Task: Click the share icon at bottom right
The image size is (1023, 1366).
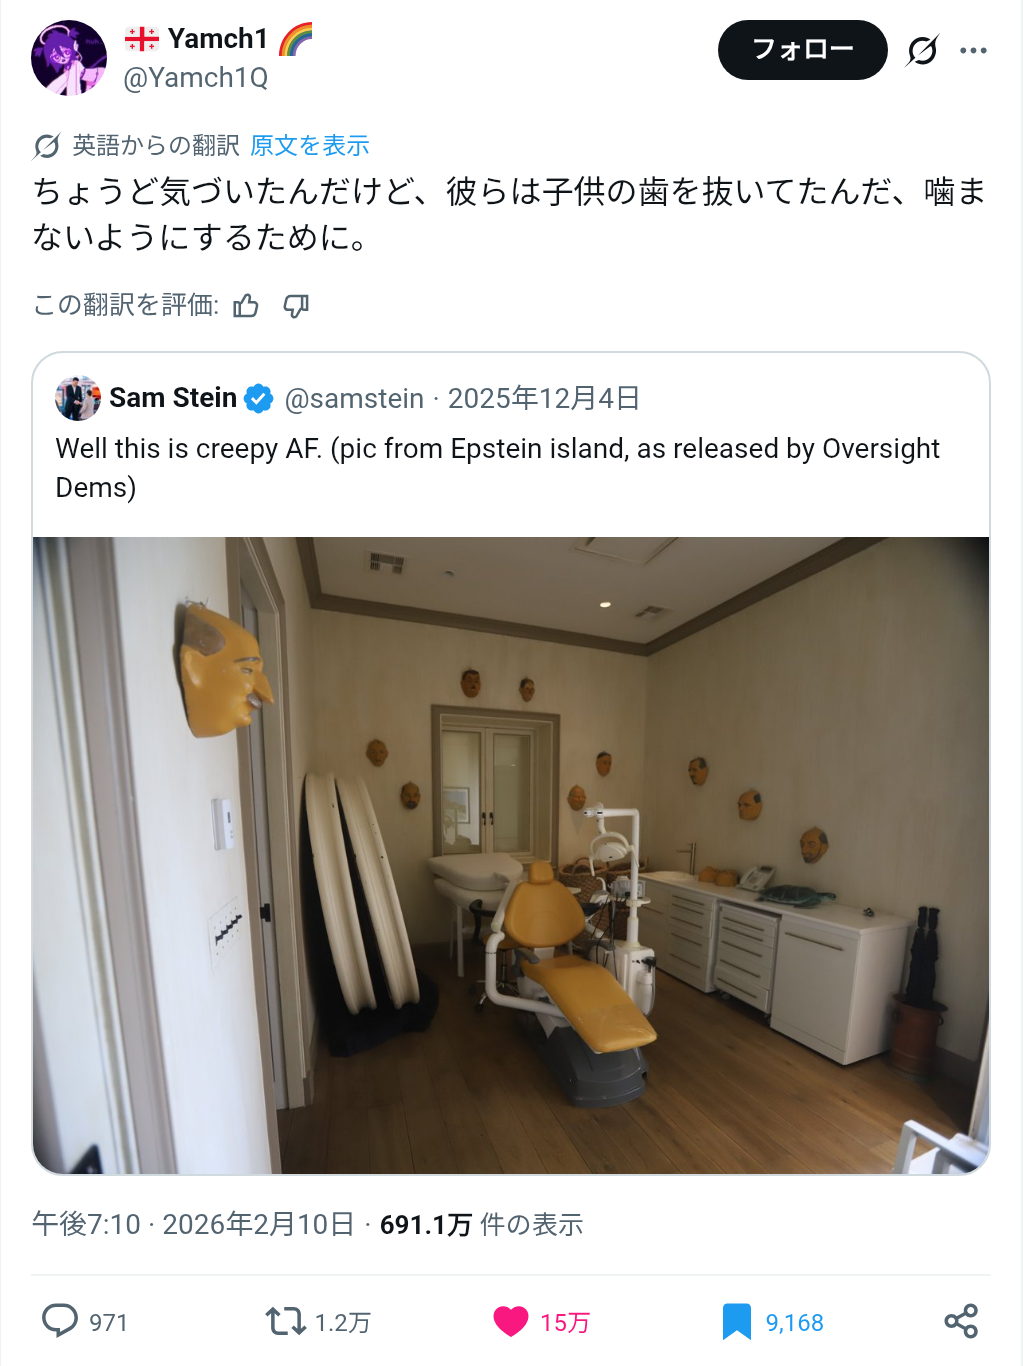Action: 961,1322
